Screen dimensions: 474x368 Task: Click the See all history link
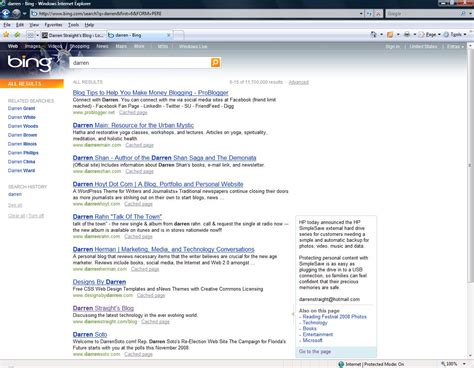(x=15, y=205)
